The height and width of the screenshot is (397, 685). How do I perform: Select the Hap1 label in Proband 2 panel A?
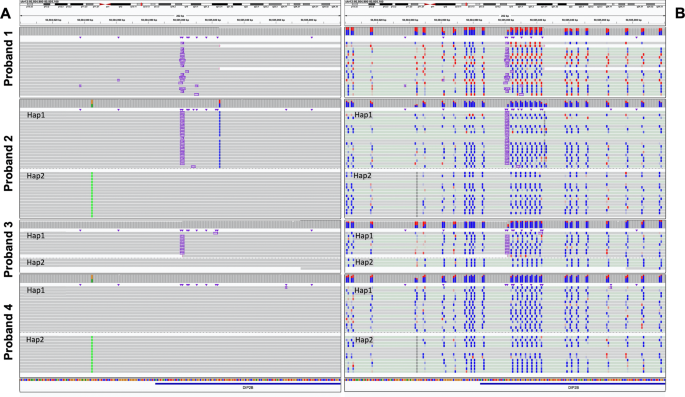pyautogui.click(x=36, y=115)
